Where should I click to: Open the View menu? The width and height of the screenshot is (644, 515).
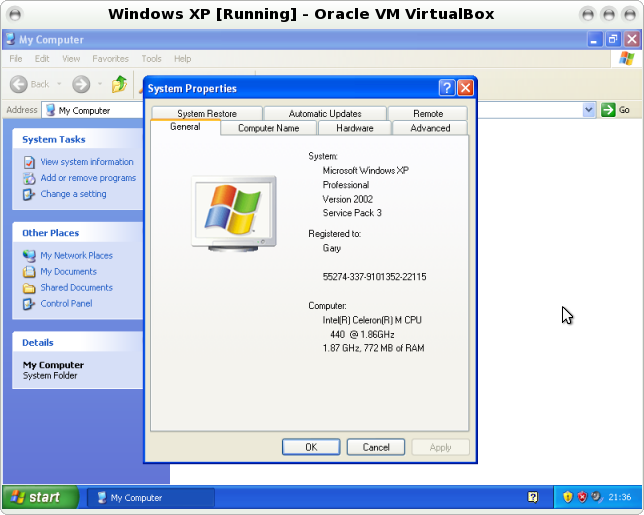(71, 59)
